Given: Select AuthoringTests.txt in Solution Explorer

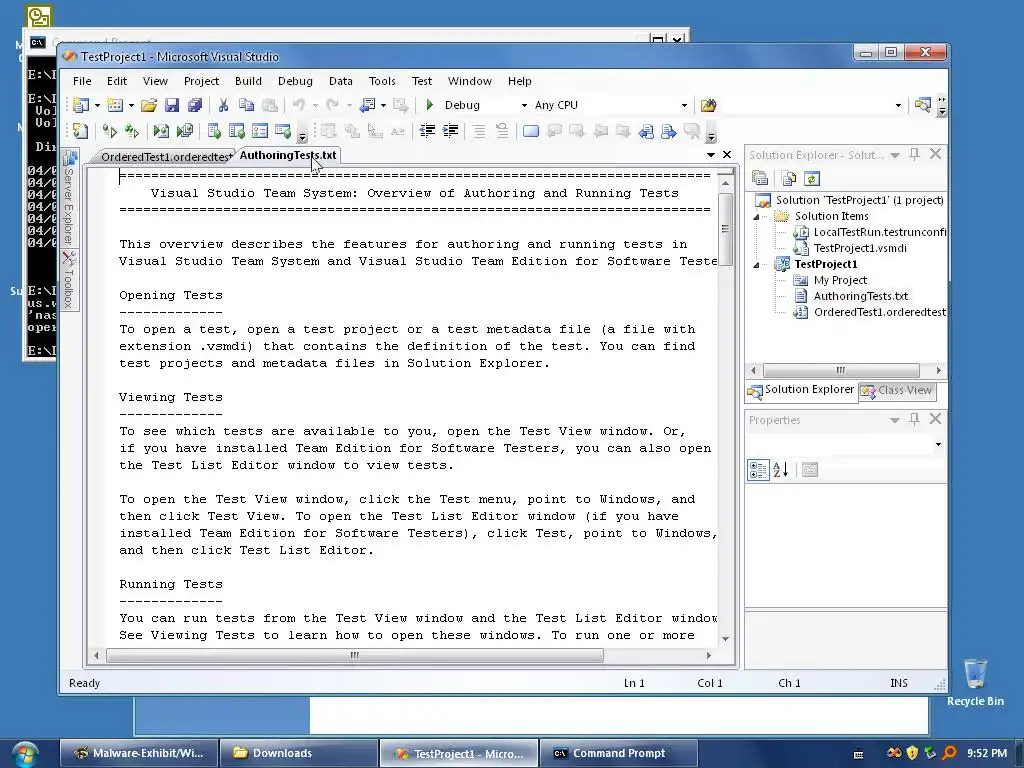Looking at the screenshot, I should (x=860, y=296).
